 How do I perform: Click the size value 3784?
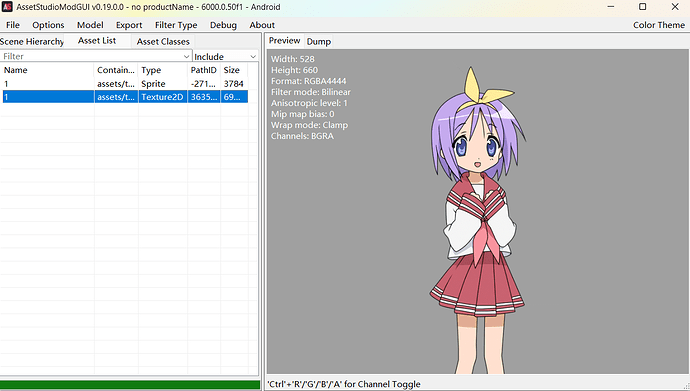[x=234, y=84]
